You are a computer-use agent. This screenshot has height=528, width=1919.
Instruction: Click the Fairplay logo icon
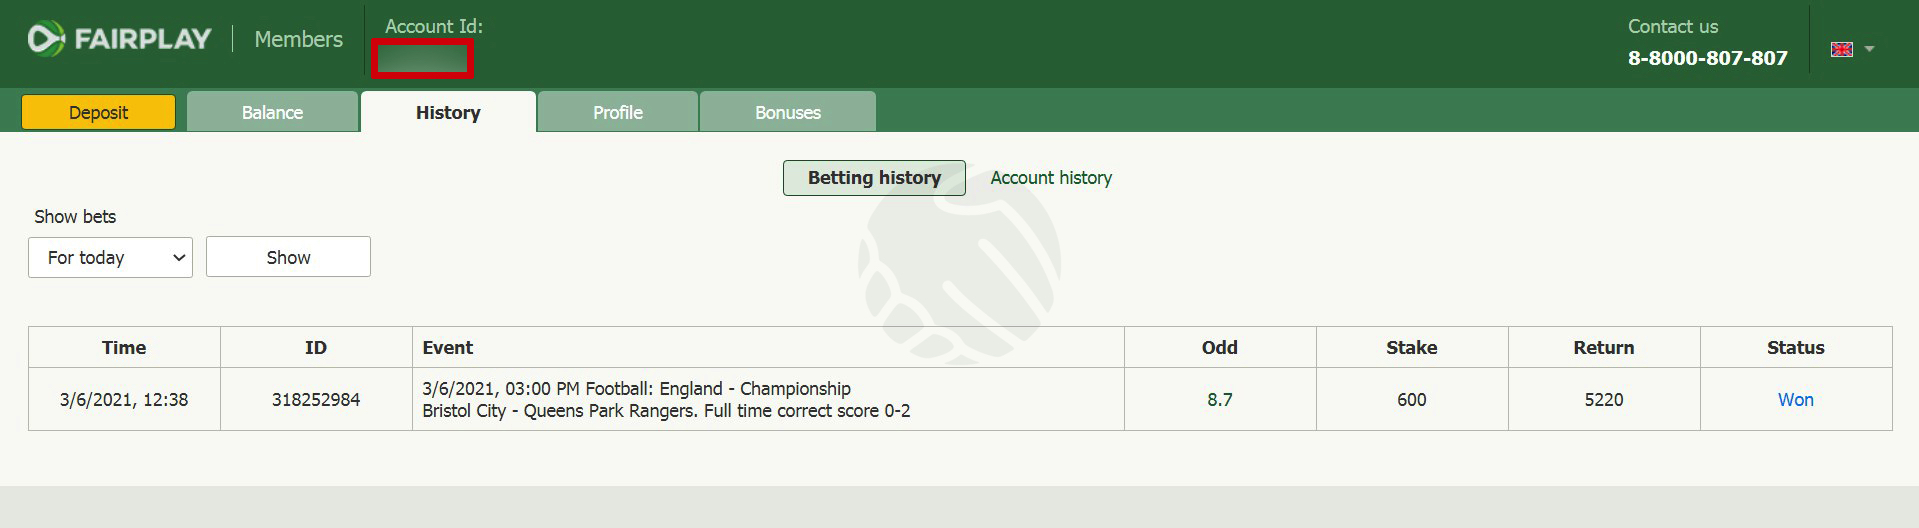pyautogui.click(x=45, y=39)
